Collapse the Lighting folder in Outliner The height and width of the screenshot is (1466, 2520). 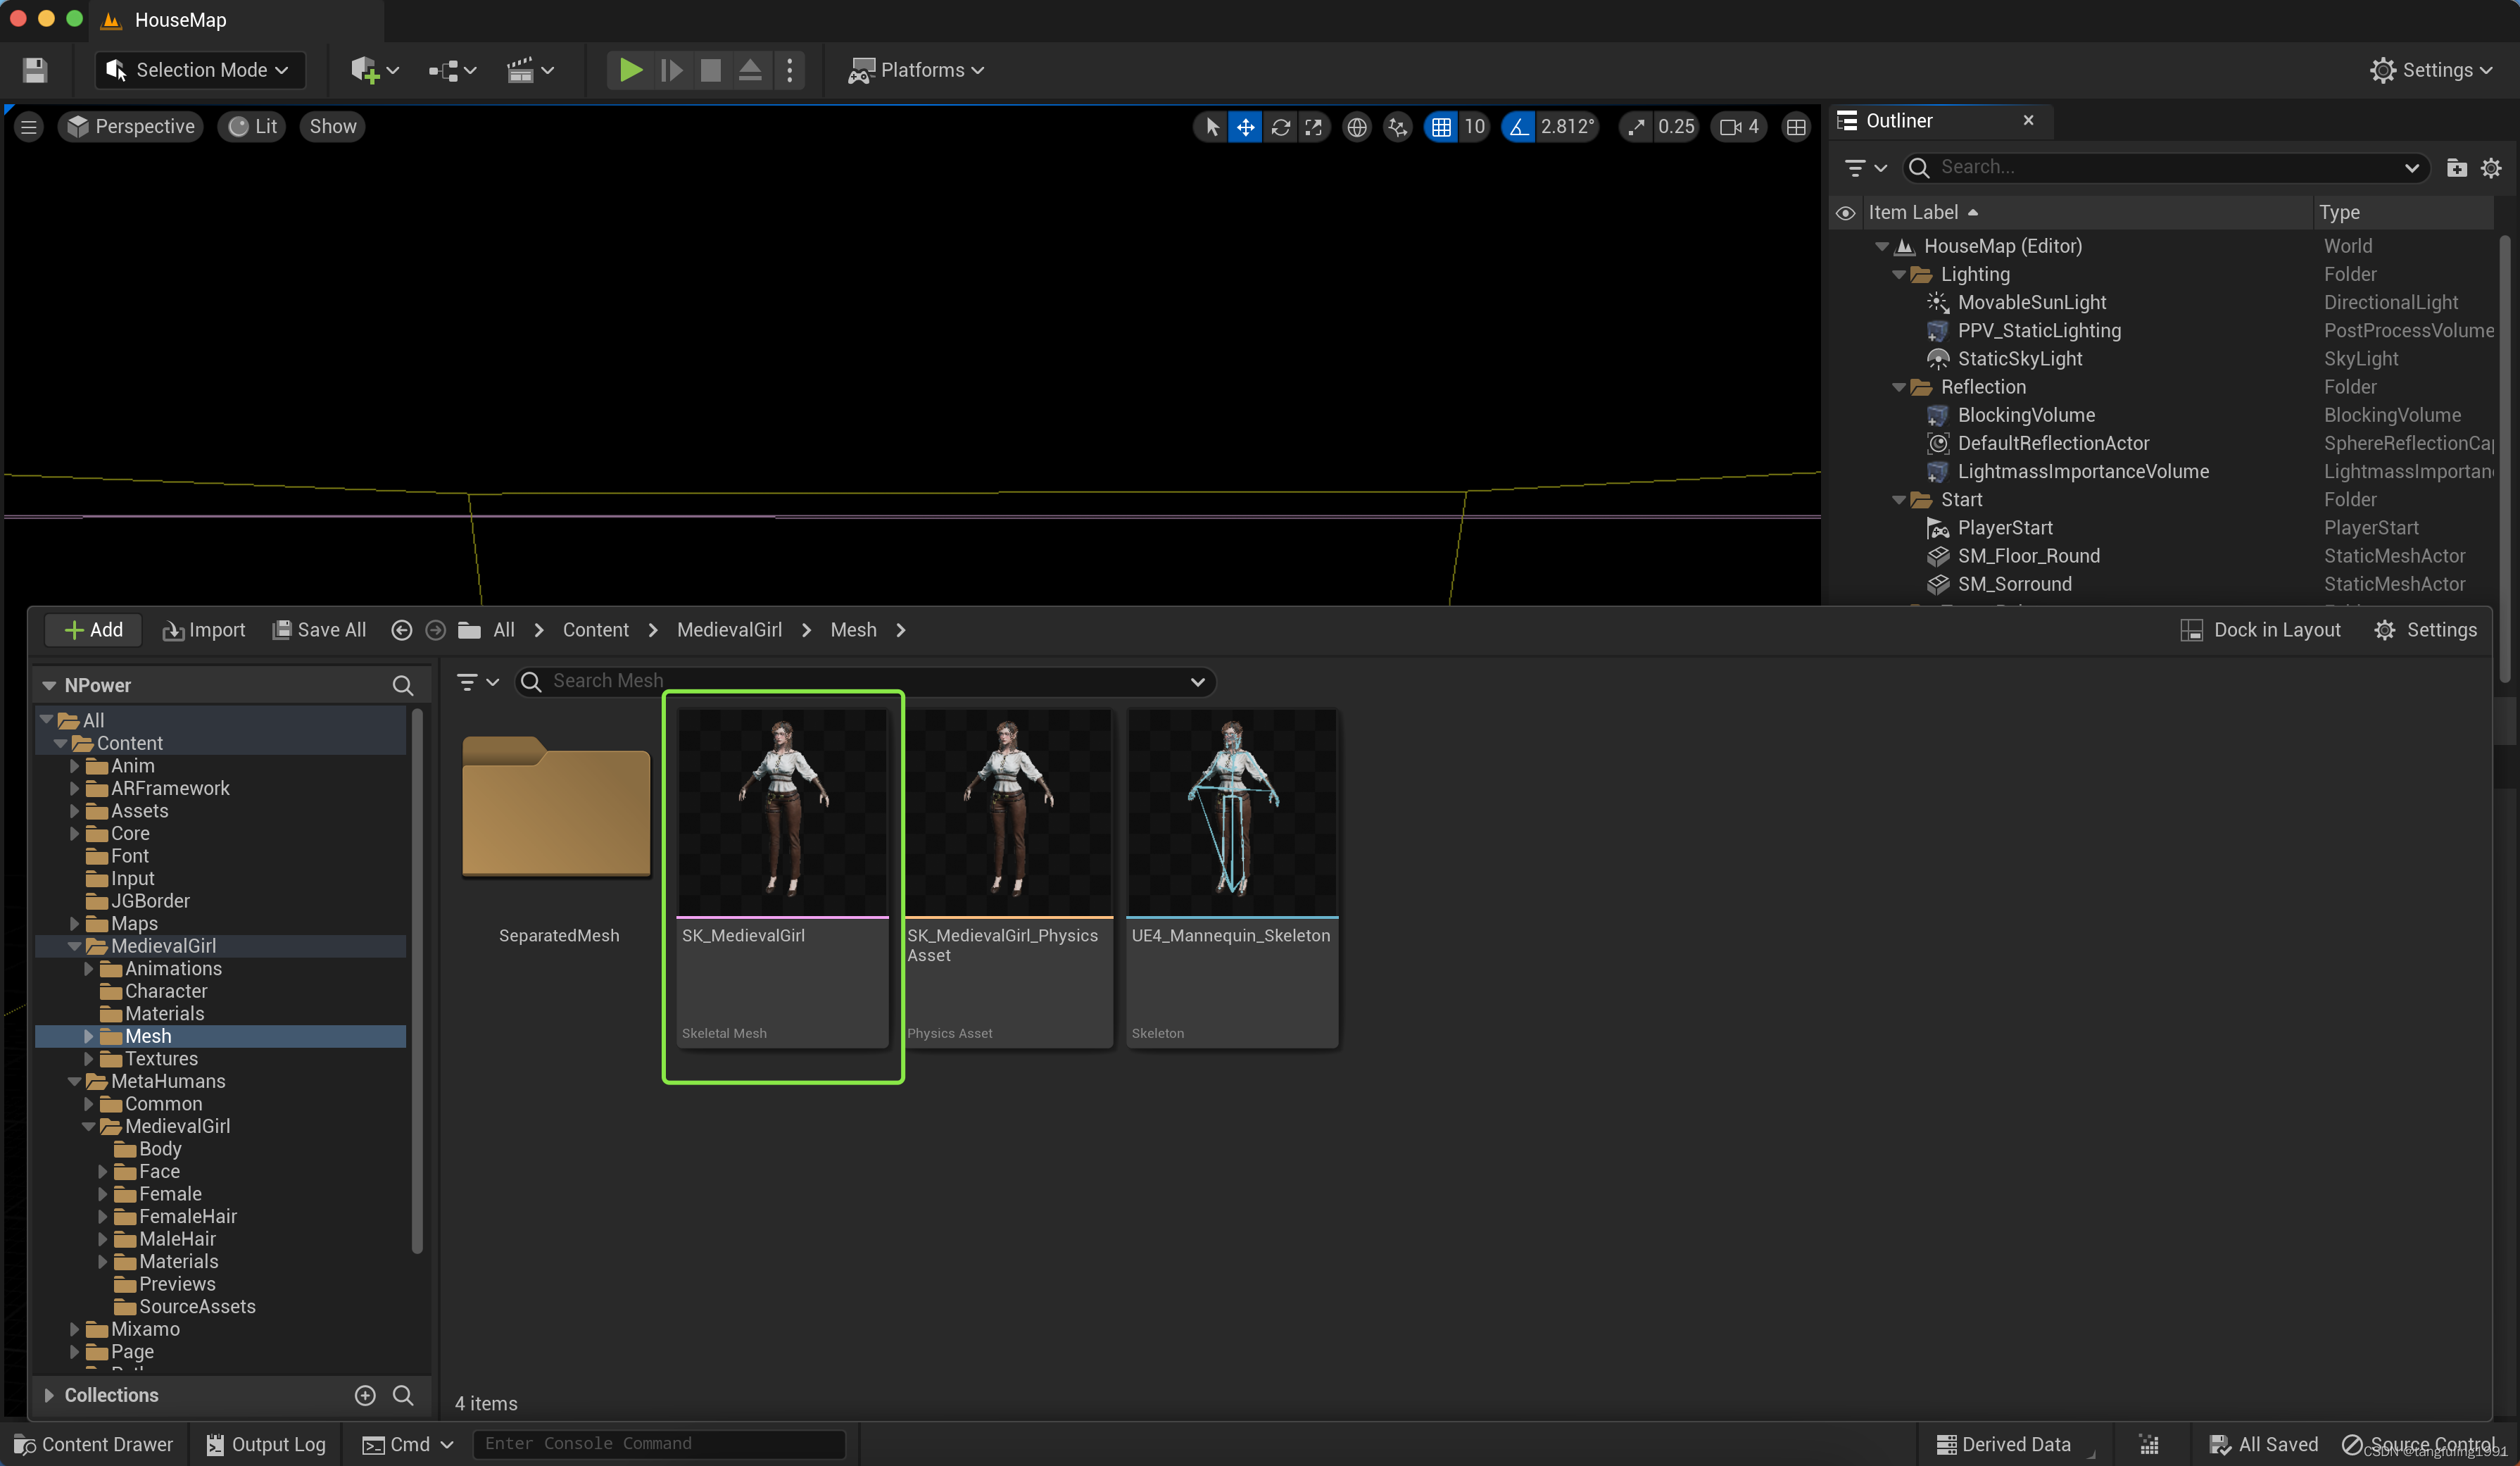1898,274
